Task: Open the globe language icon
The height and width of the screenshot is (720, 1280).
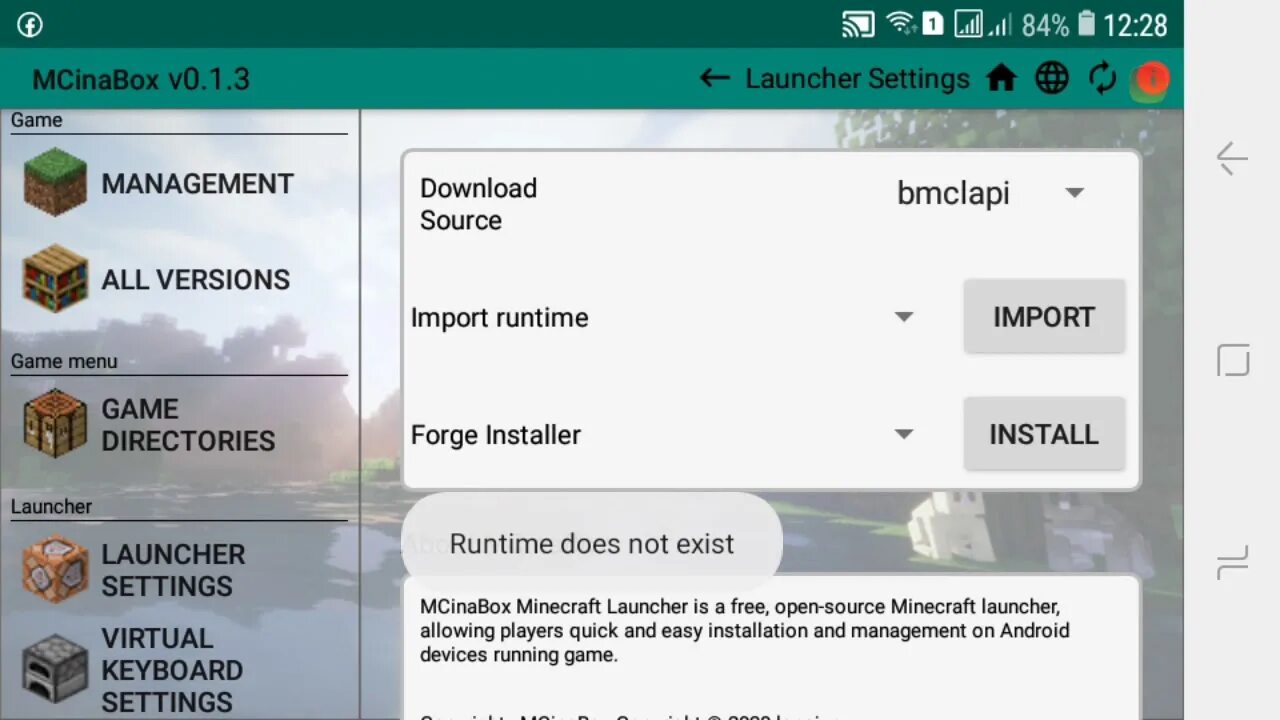Action: pyautogui.click(x=1052, y=78)
